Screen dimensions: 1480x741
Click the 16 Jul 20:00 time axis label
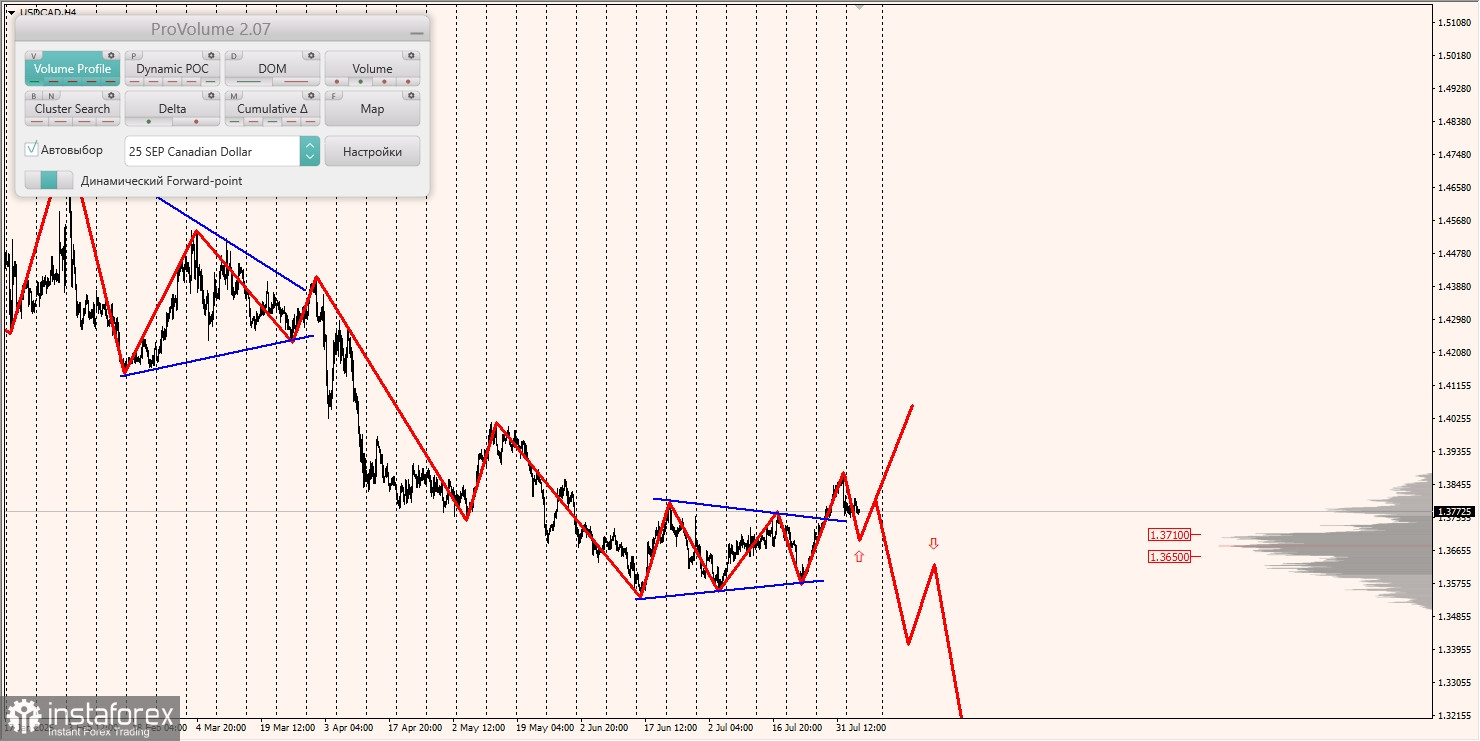(x=797, y=728)
